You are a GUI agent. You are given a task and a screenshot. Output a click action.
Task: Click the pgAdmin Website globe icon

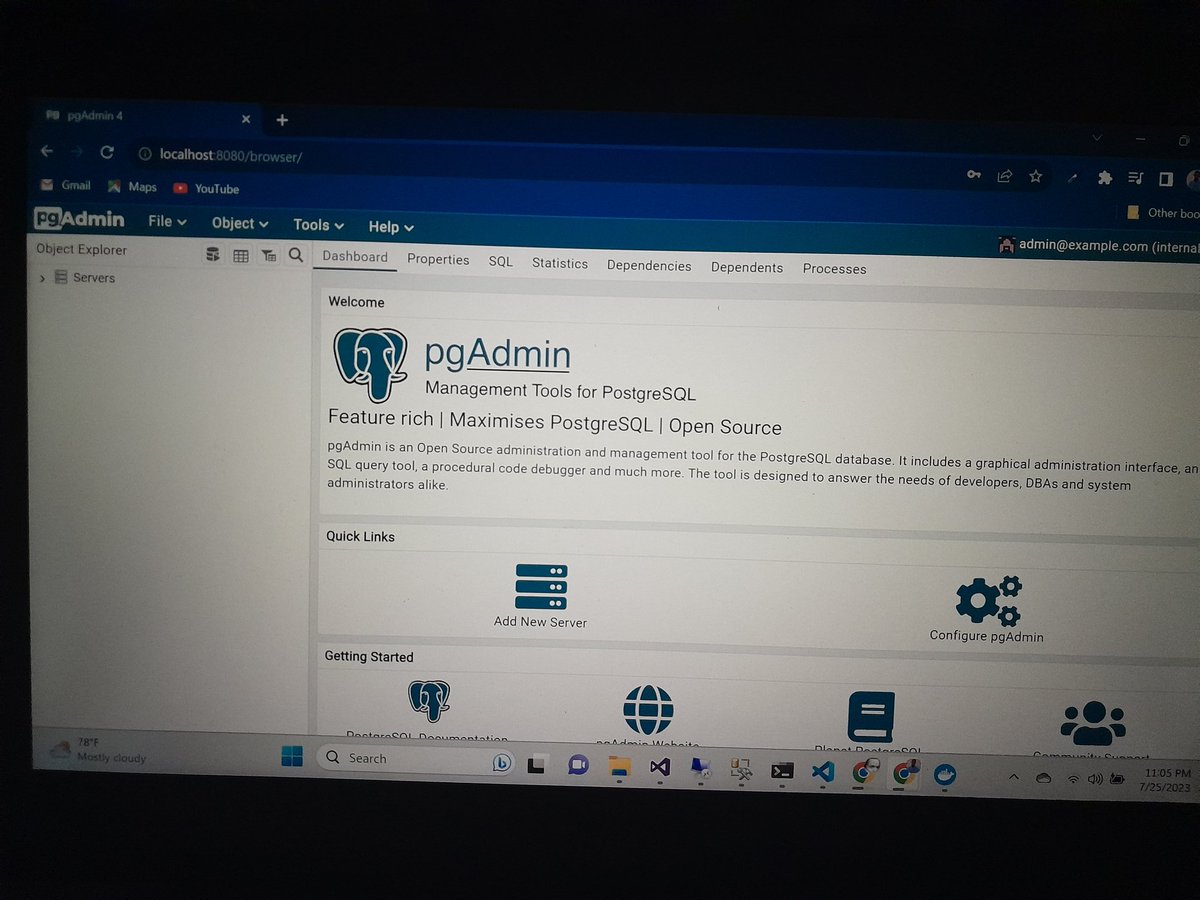648,710
